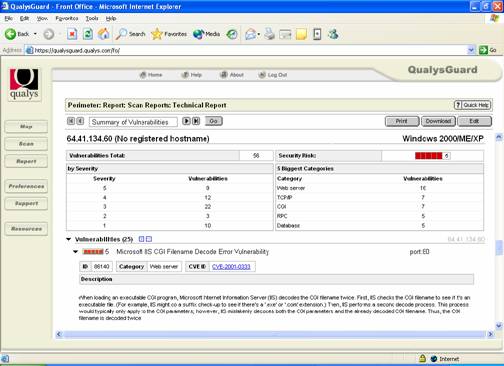
Task: Collapse Microsoft IIS CGI vulnerability entry
Action: click(x=76, y=252)
